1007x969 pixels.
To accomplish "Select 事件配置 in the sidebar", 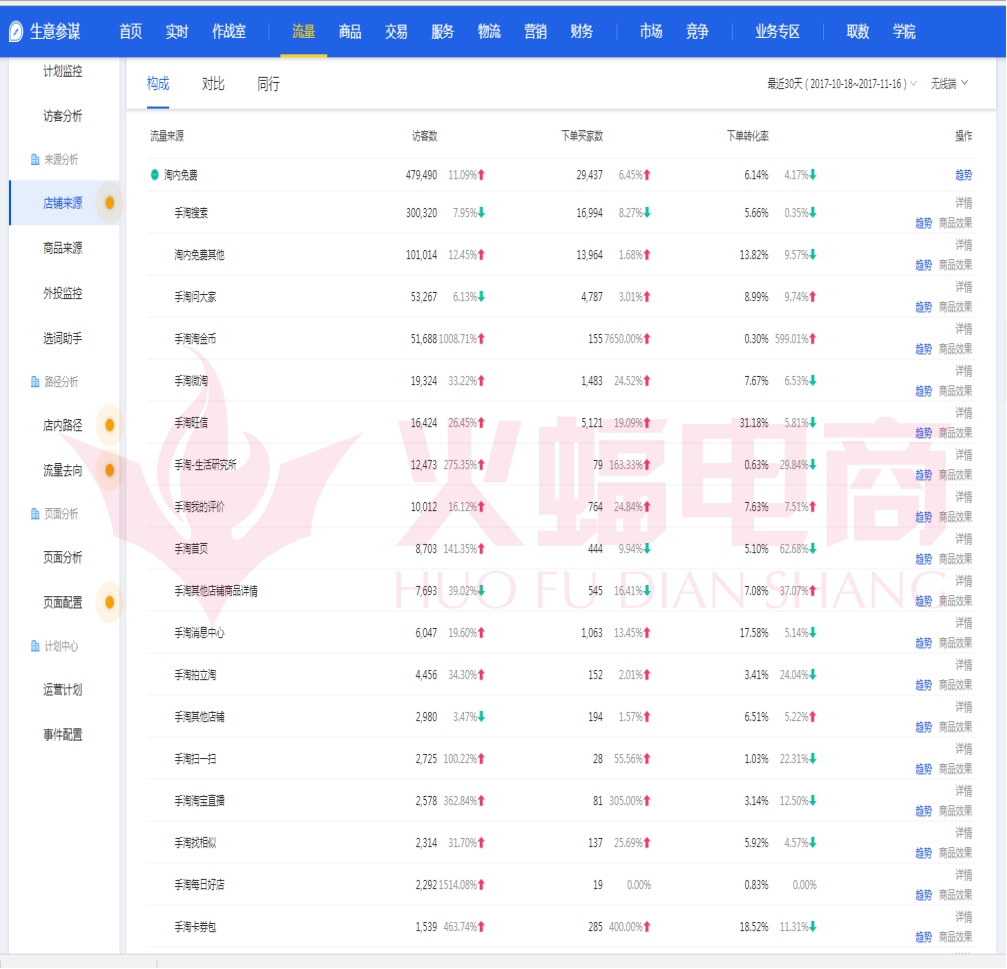I will coord(63,735).
